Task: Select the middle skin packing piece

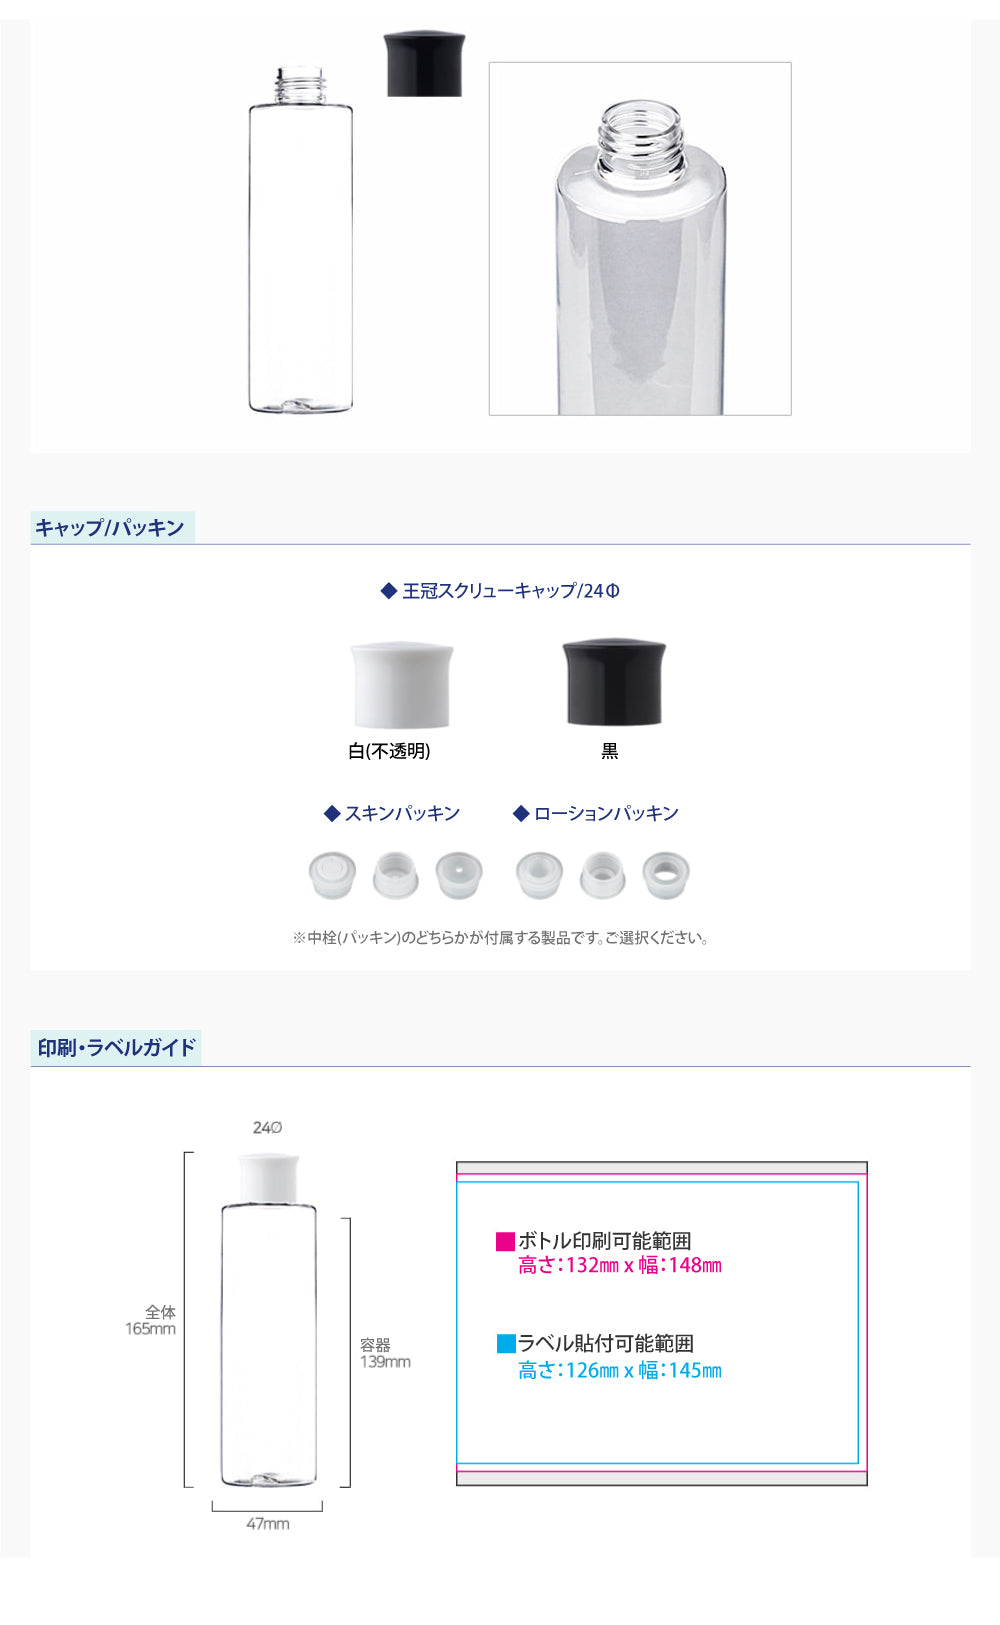Action: pos(395,875)
